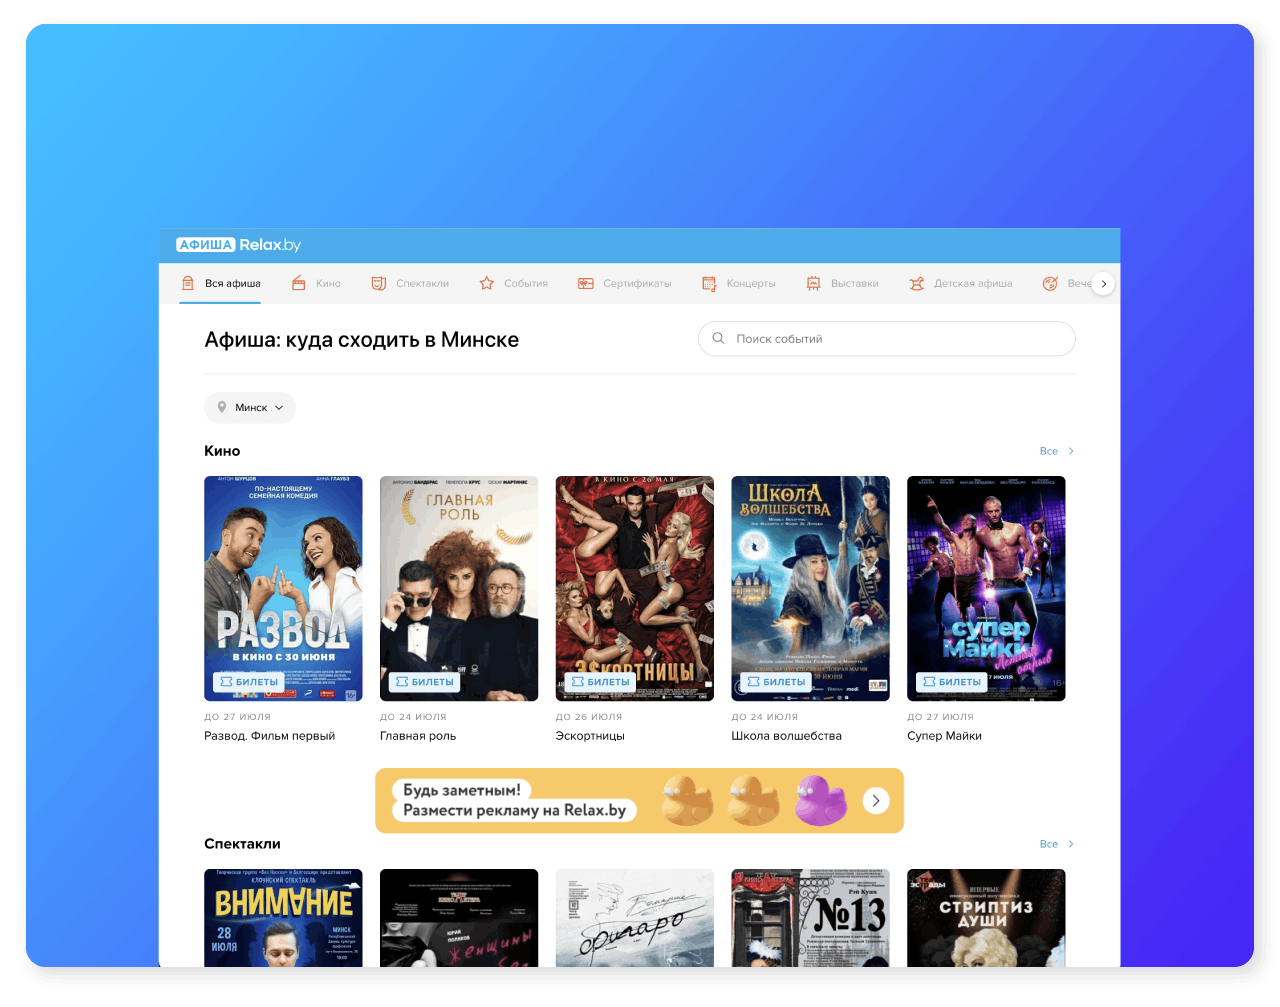Viewport: 1280px width, 1007px height.
Task: Open the Концерты tab
Action: pos(738,283)
